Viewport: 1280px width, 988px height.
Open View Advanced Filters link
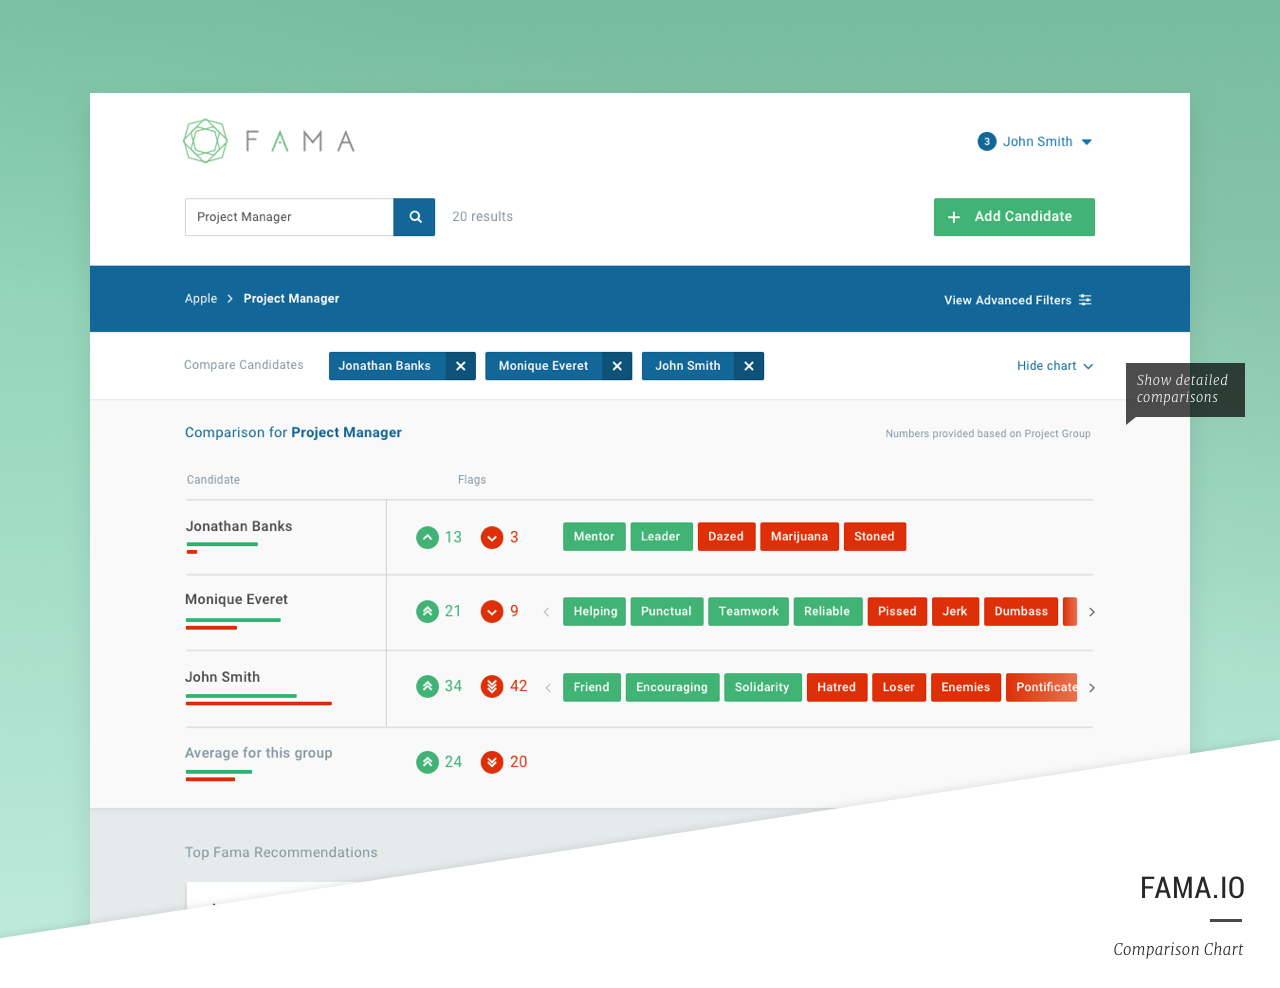(x=1007, y=300)
